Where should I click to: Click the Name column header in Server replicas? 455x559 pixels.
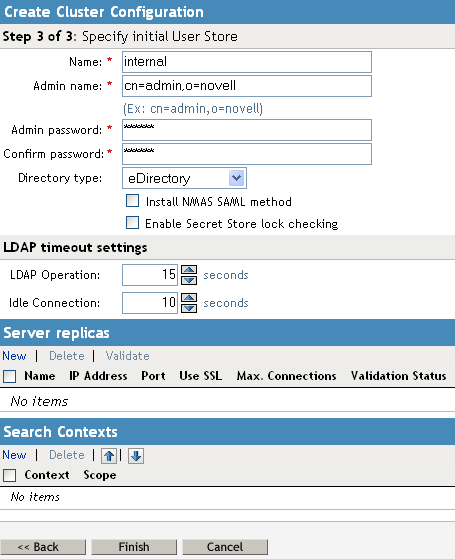tap(40, 376)
